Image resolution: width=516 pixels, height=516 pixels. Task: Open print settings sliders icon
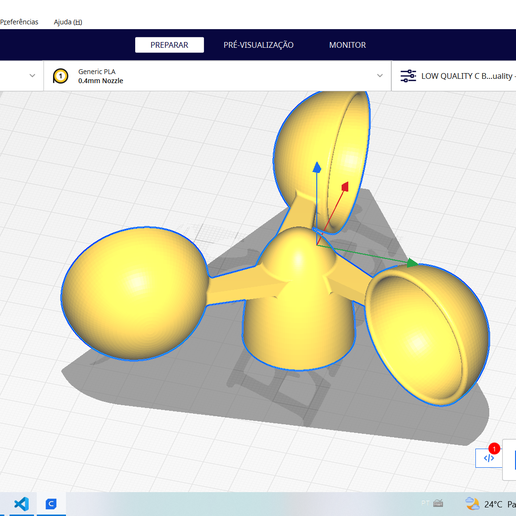click(x=408, y=76)
